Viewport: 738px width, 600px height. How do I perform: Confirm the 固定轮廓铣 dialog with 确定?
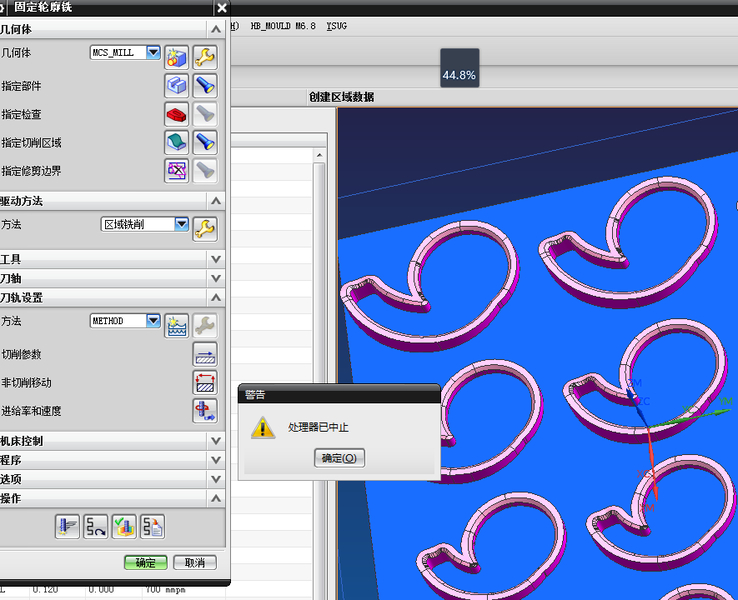[x=146, y=562]
